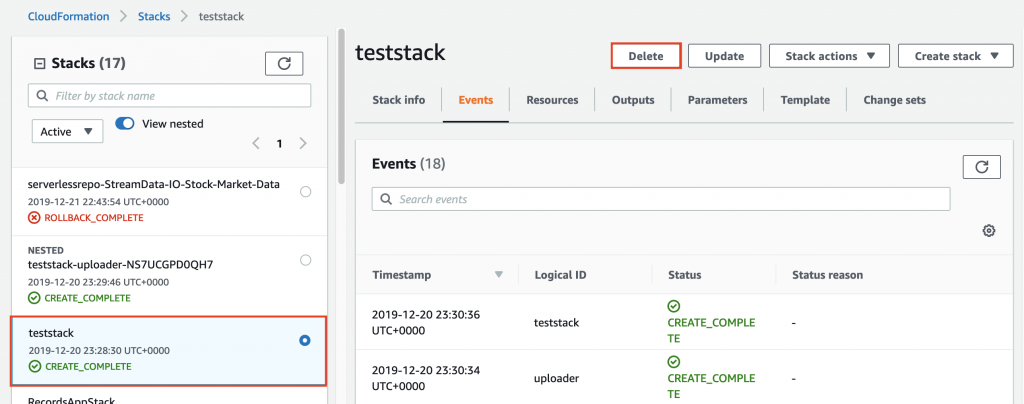Switch to the Change sets tab
1024x404 pixels.
click(894, 101)
